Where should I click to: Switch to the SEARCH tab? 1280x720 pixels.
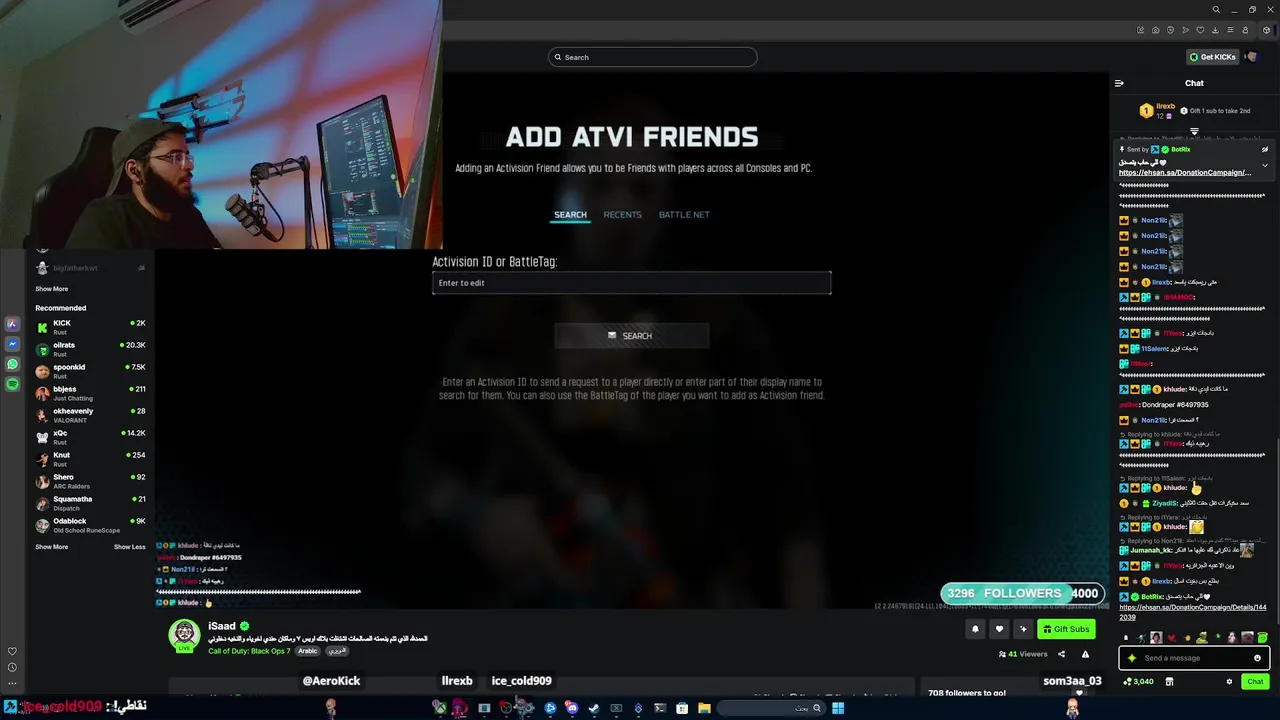pos(570,214)
